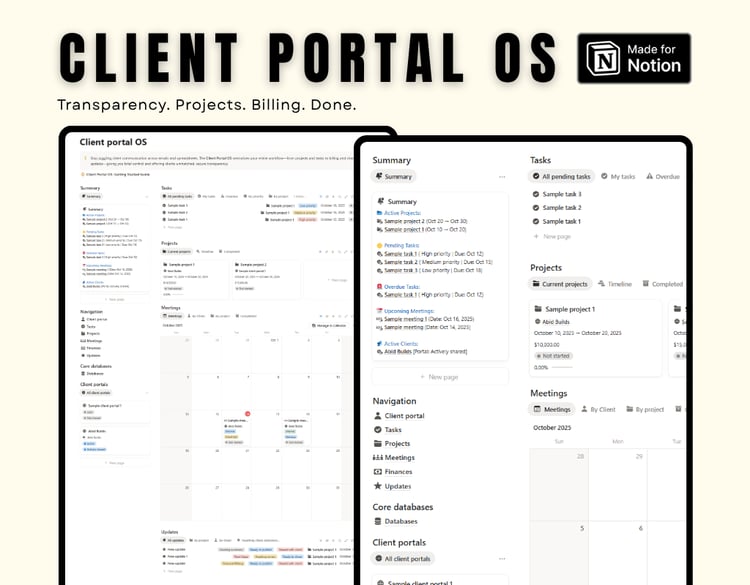The width and height of the screenshot is (750, 585).
Task: Switch to the My tasks tab
Action: pyautogui.click(x=618, y=177)
